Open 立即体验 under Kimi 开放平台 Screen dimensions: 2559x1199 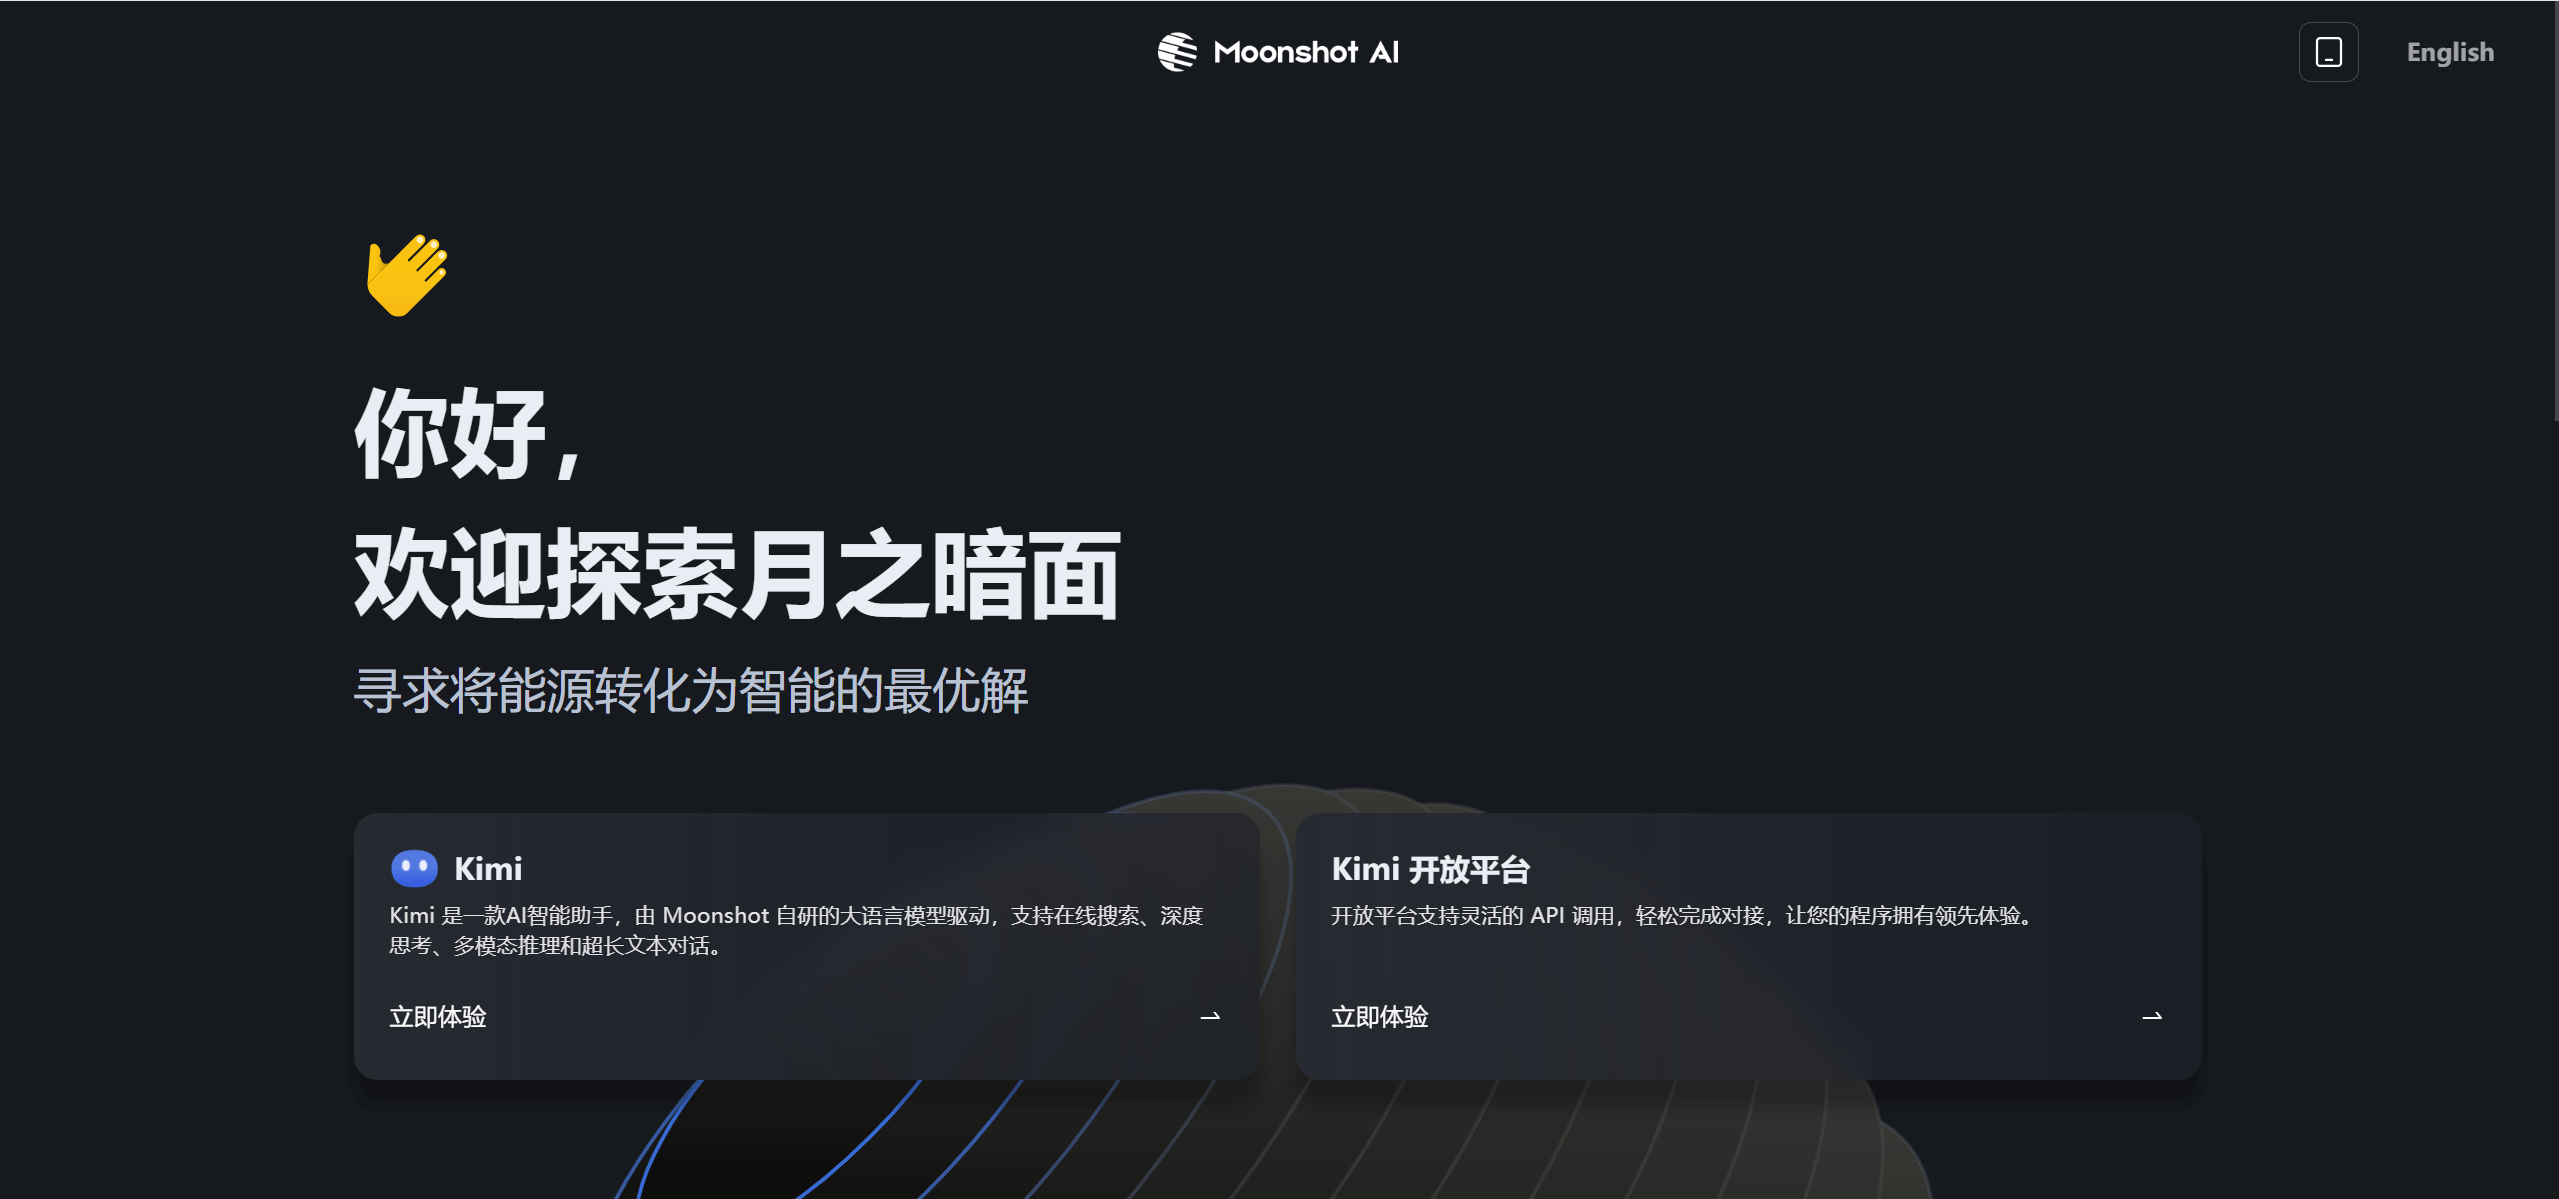coord(1380,1016)
